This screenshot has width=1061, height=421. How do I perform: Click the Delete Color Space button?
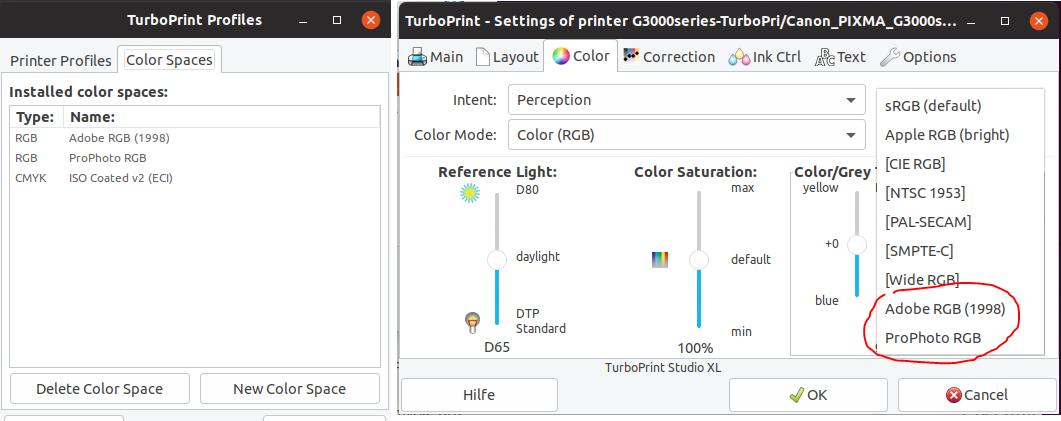click(x=99, y=389)
